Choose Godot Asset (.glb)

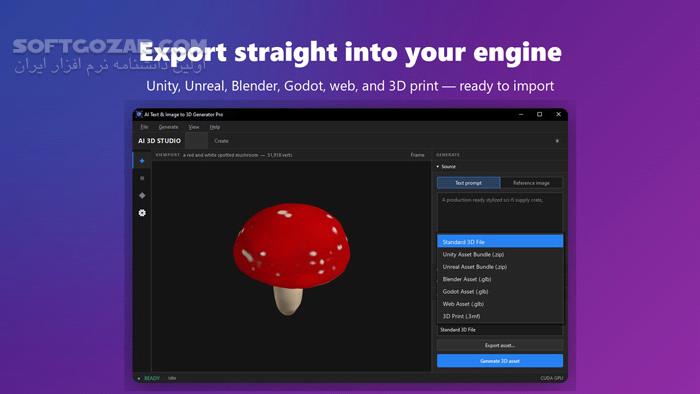click(500, 291)
